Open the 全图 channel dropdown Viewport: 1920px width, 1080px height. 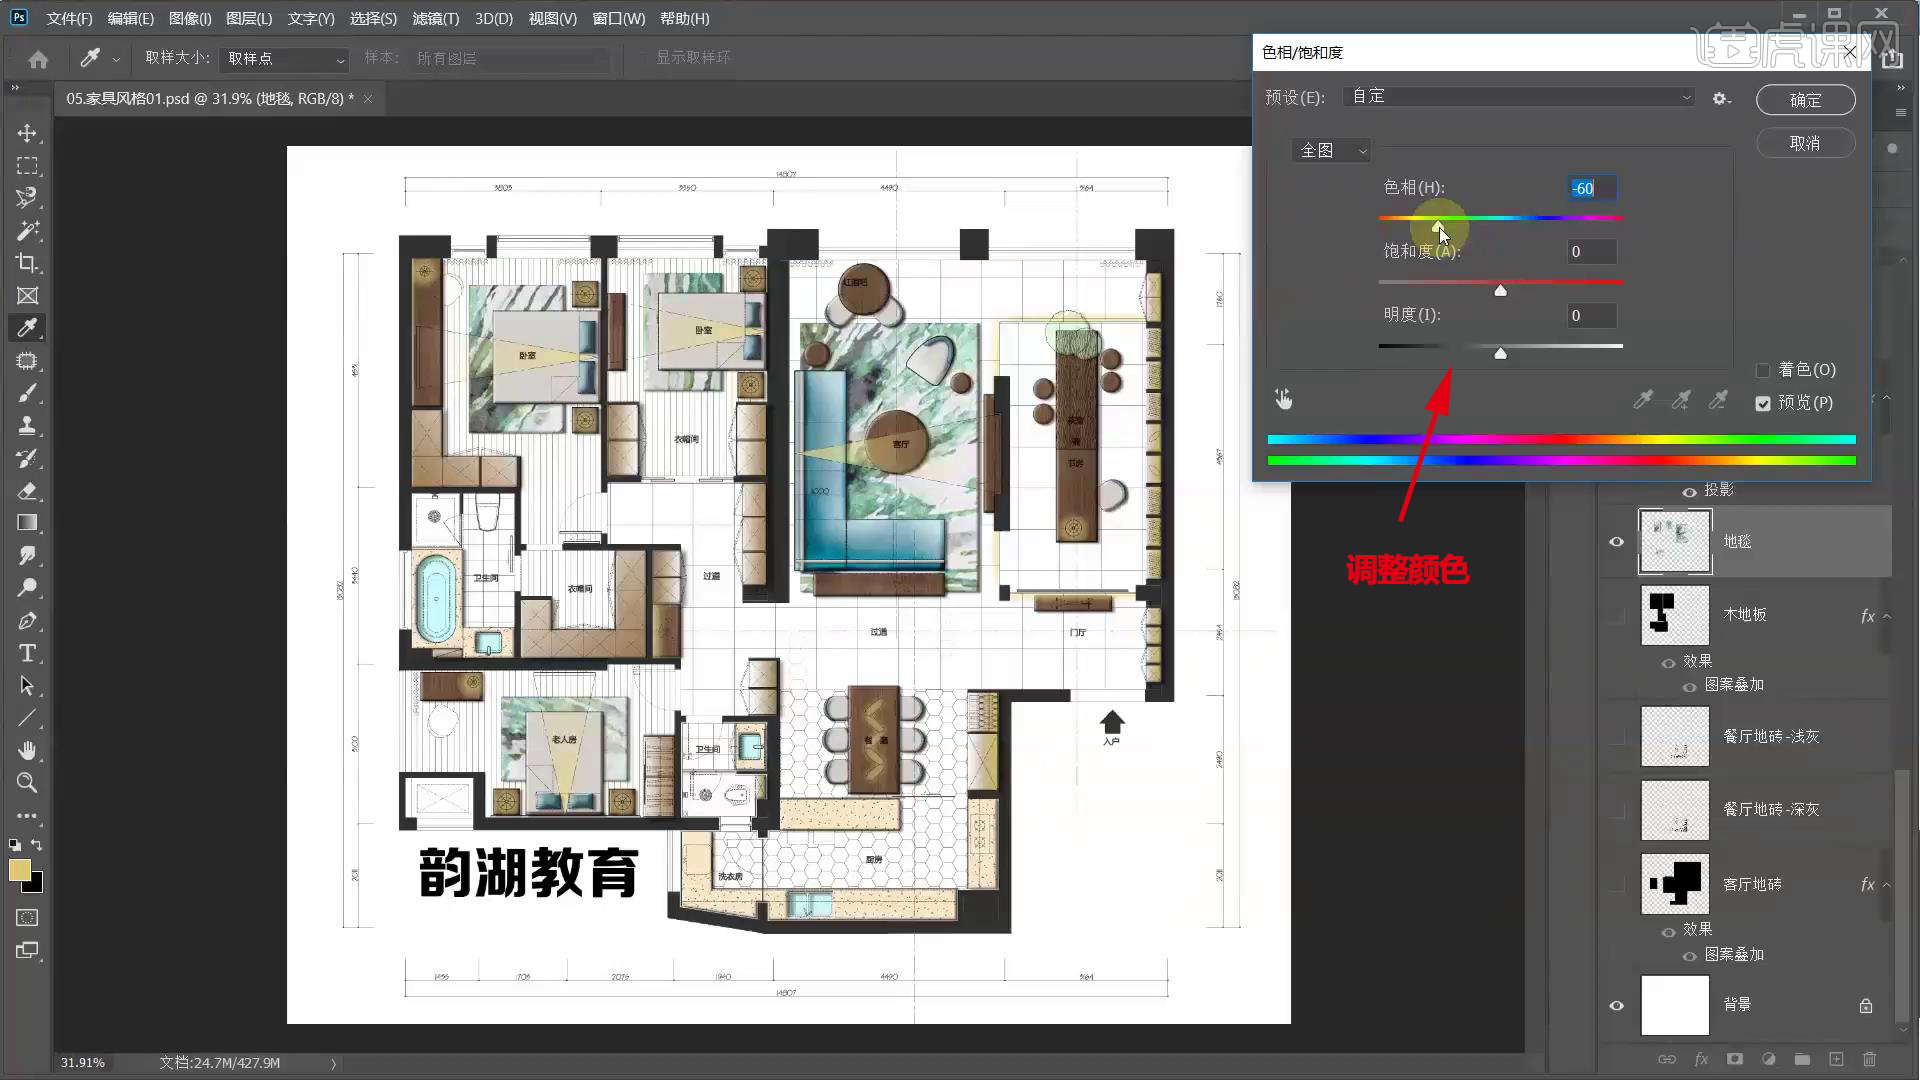point(1331,151)
